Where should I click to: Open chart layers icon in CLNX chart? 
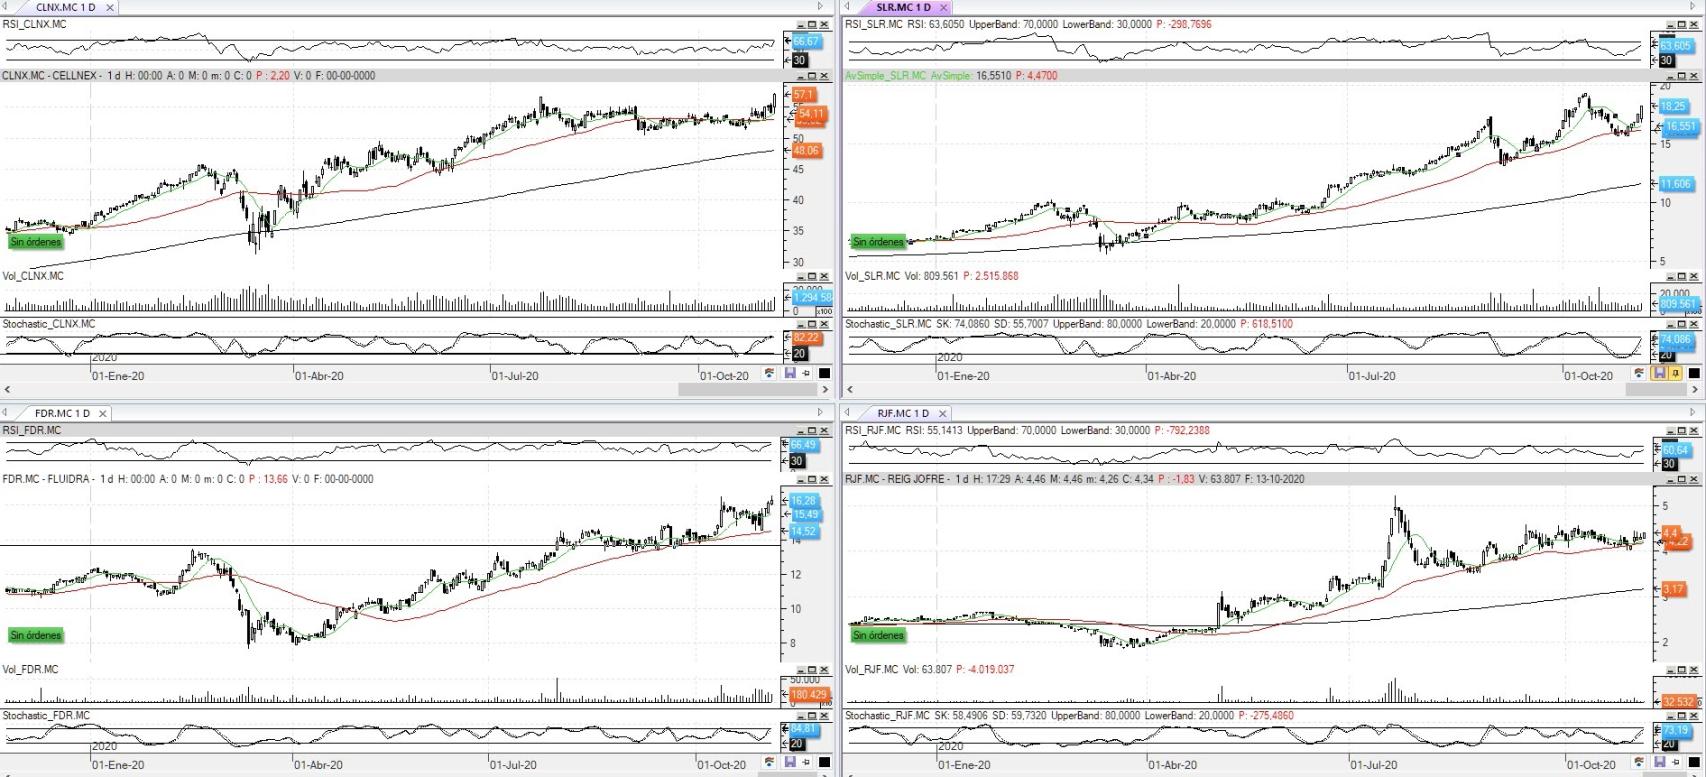[x=768, y=374]
